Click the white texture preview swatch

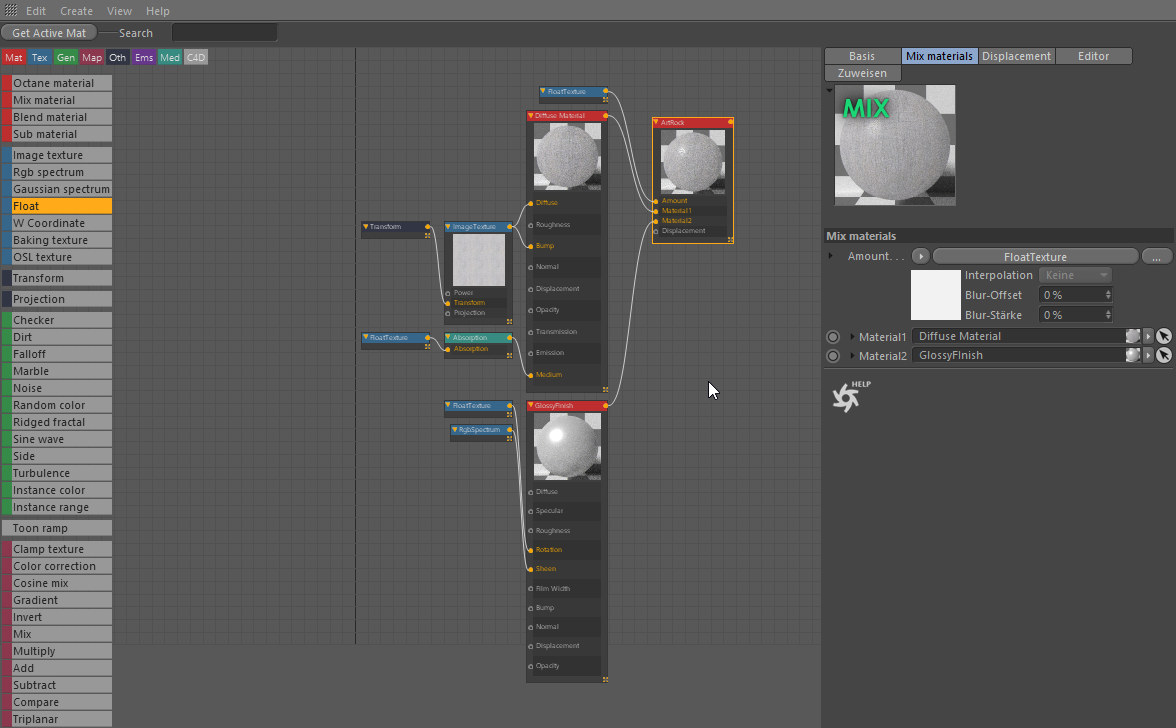(x=935, y=295)
